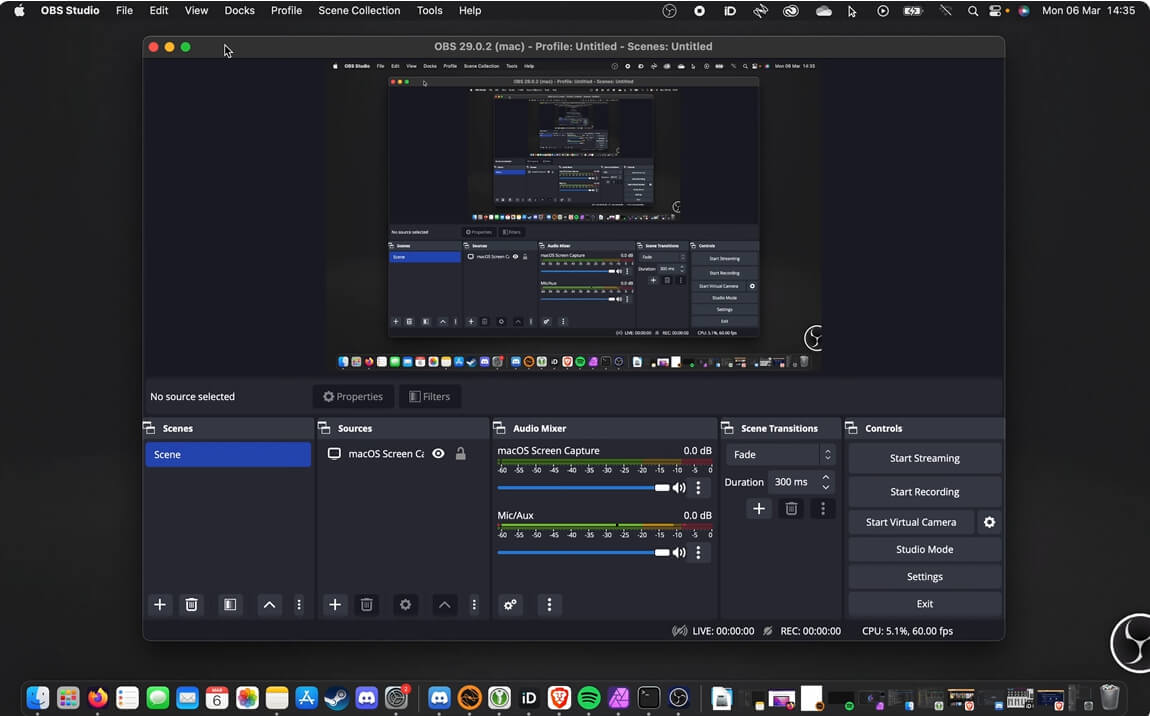Viewport: 1150px width, 716px height.
Task: Click Start Virtual Camera
Action: [911, 522]
